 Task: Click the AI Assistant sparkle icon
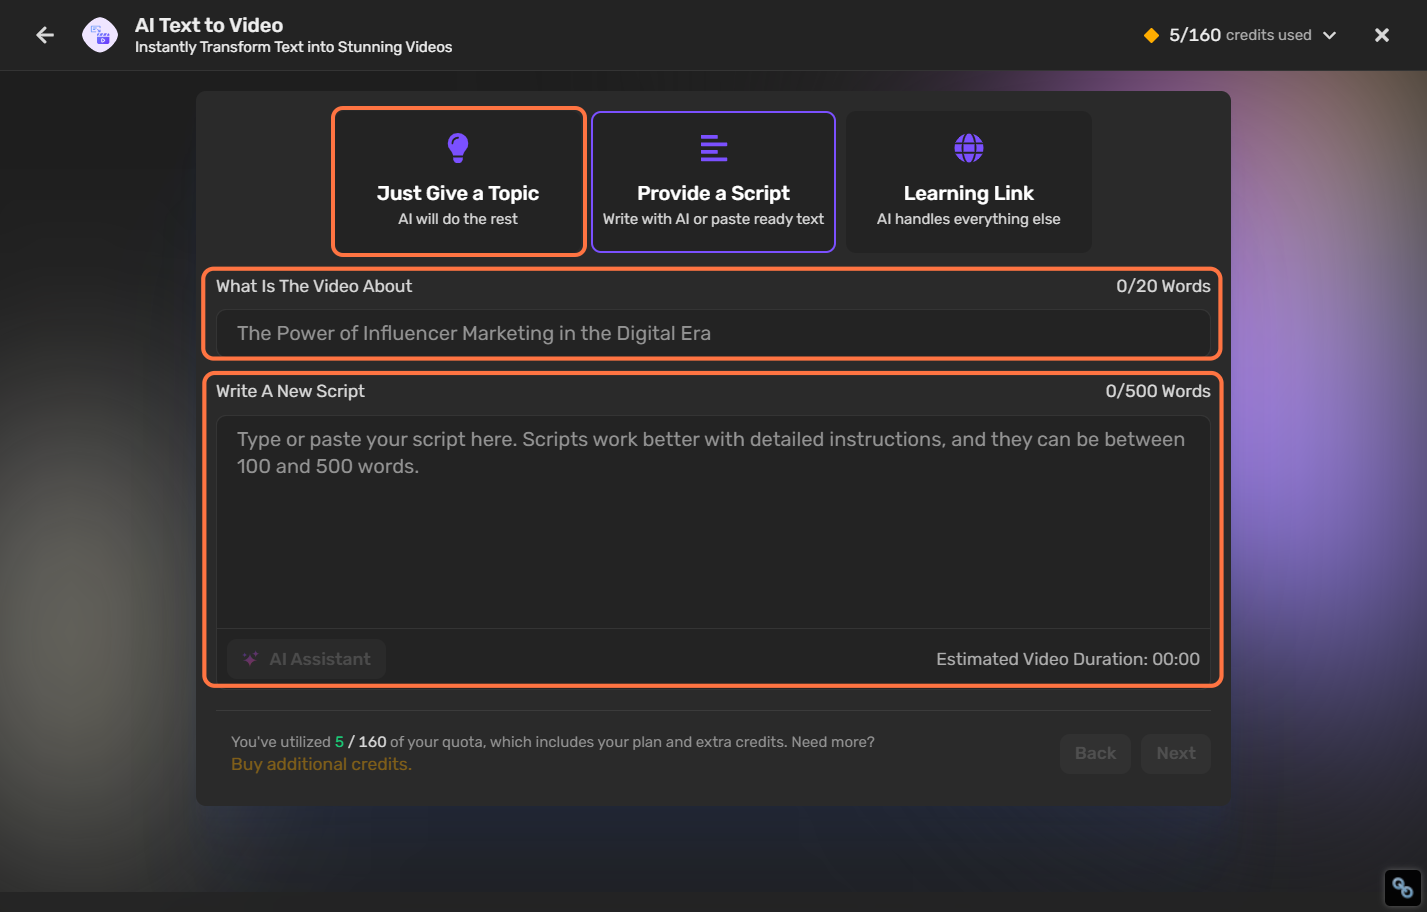pos(250,659)
